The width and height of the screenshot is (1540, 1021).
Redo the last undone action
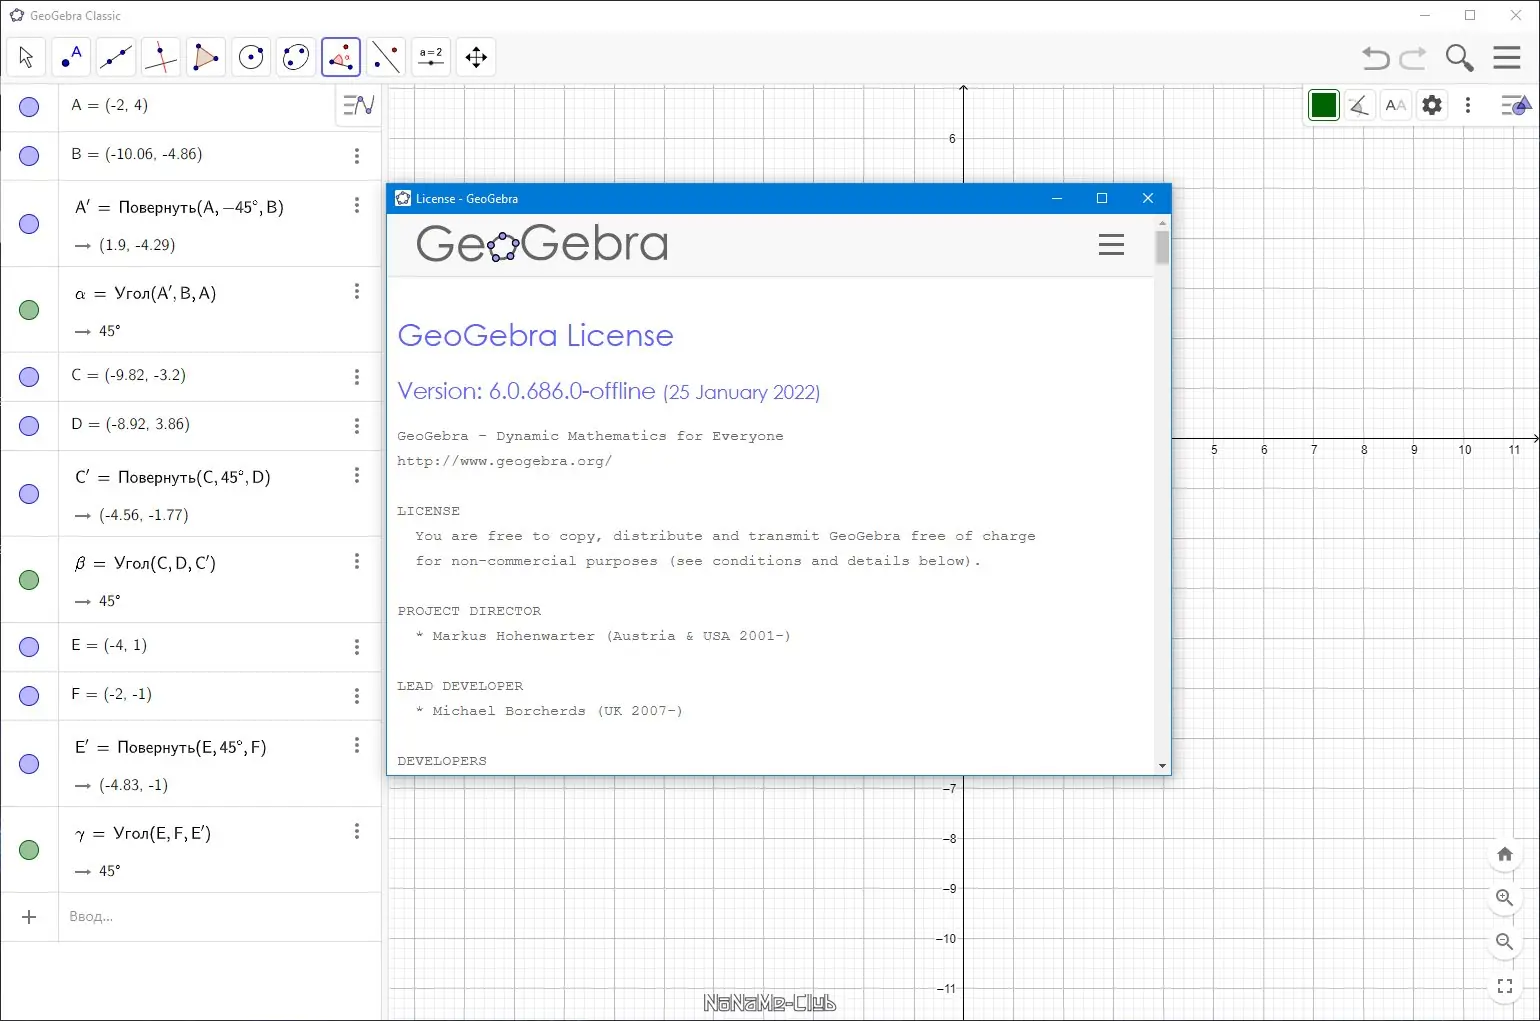[x=1413, y=58]
